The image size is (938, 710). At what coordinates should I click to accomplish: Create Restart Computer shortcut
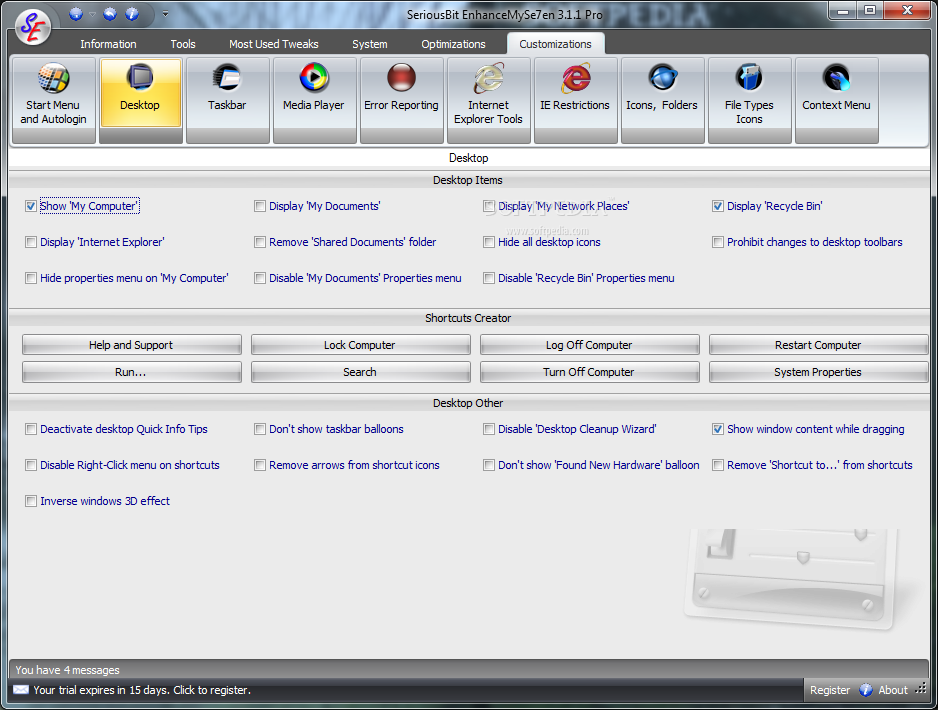pos(818,345)
